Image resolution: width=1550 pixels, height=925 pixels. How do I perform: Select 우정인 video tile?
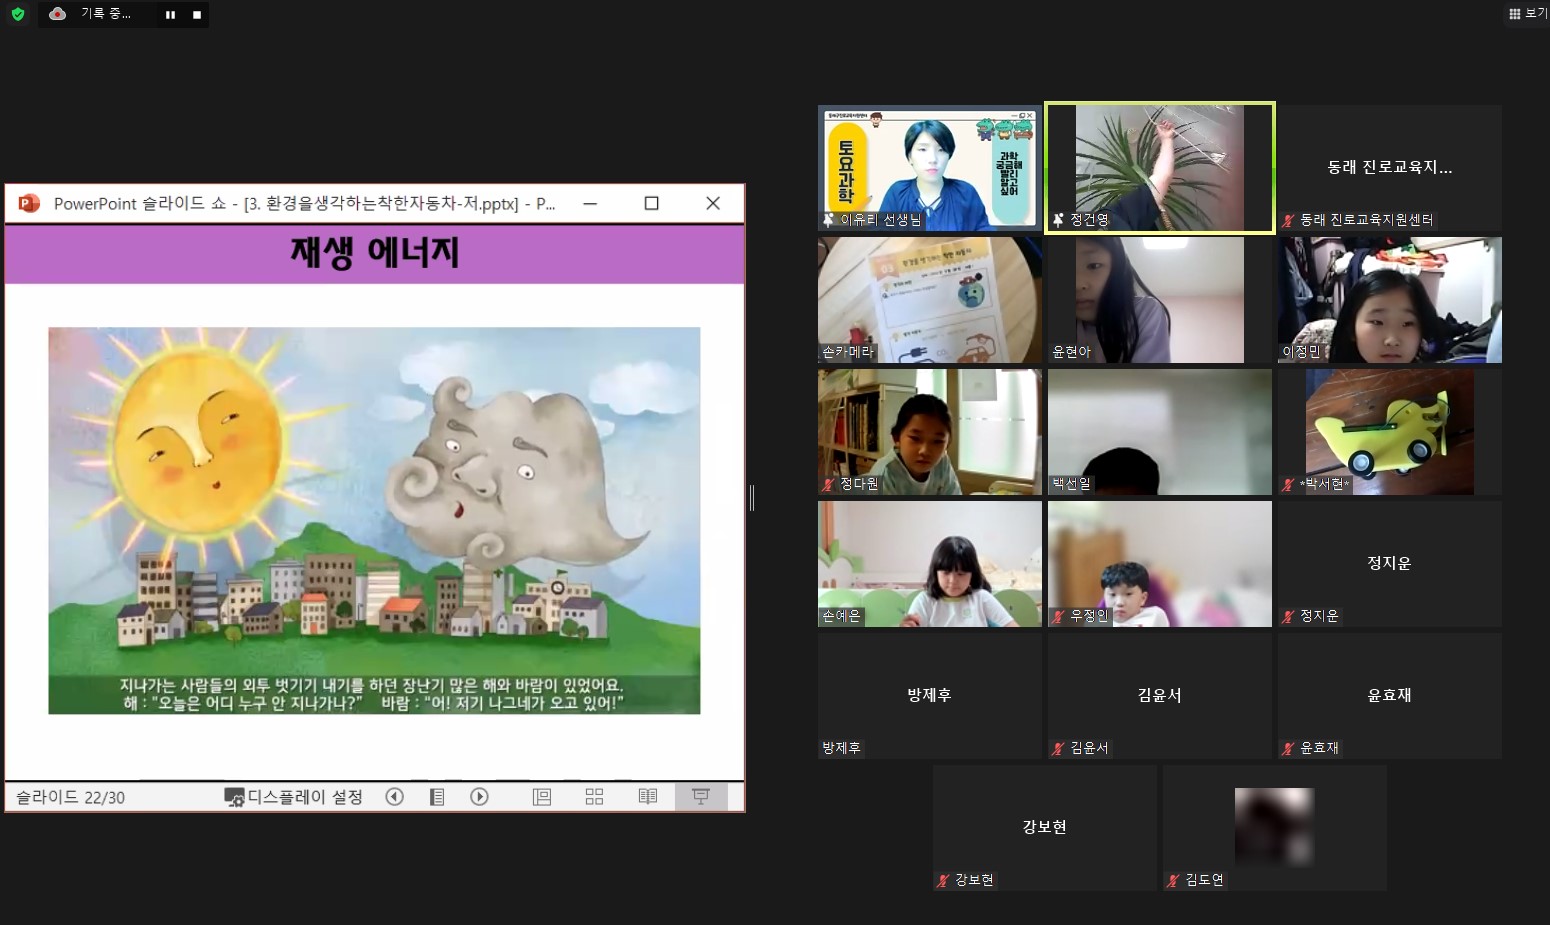click(x=1160, y=564)
